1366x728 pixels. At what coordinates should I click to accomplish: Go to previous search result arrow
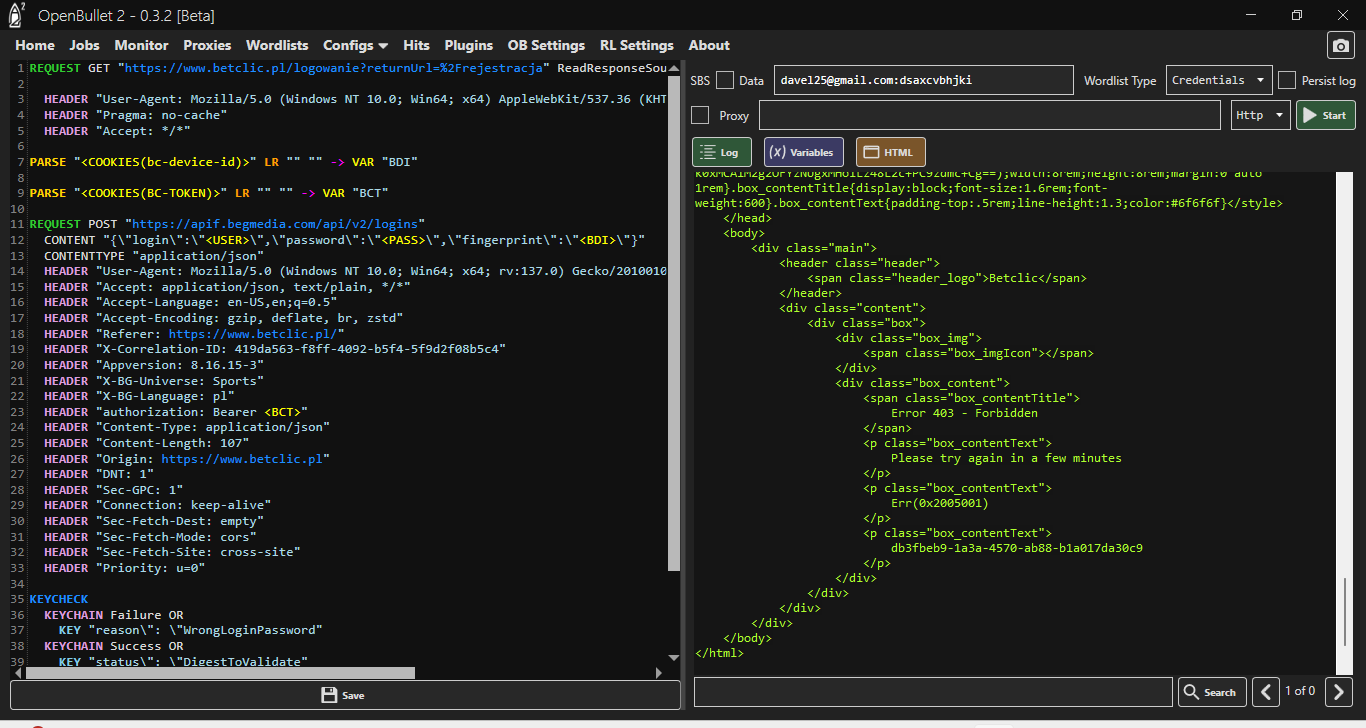coord(1266,691)
